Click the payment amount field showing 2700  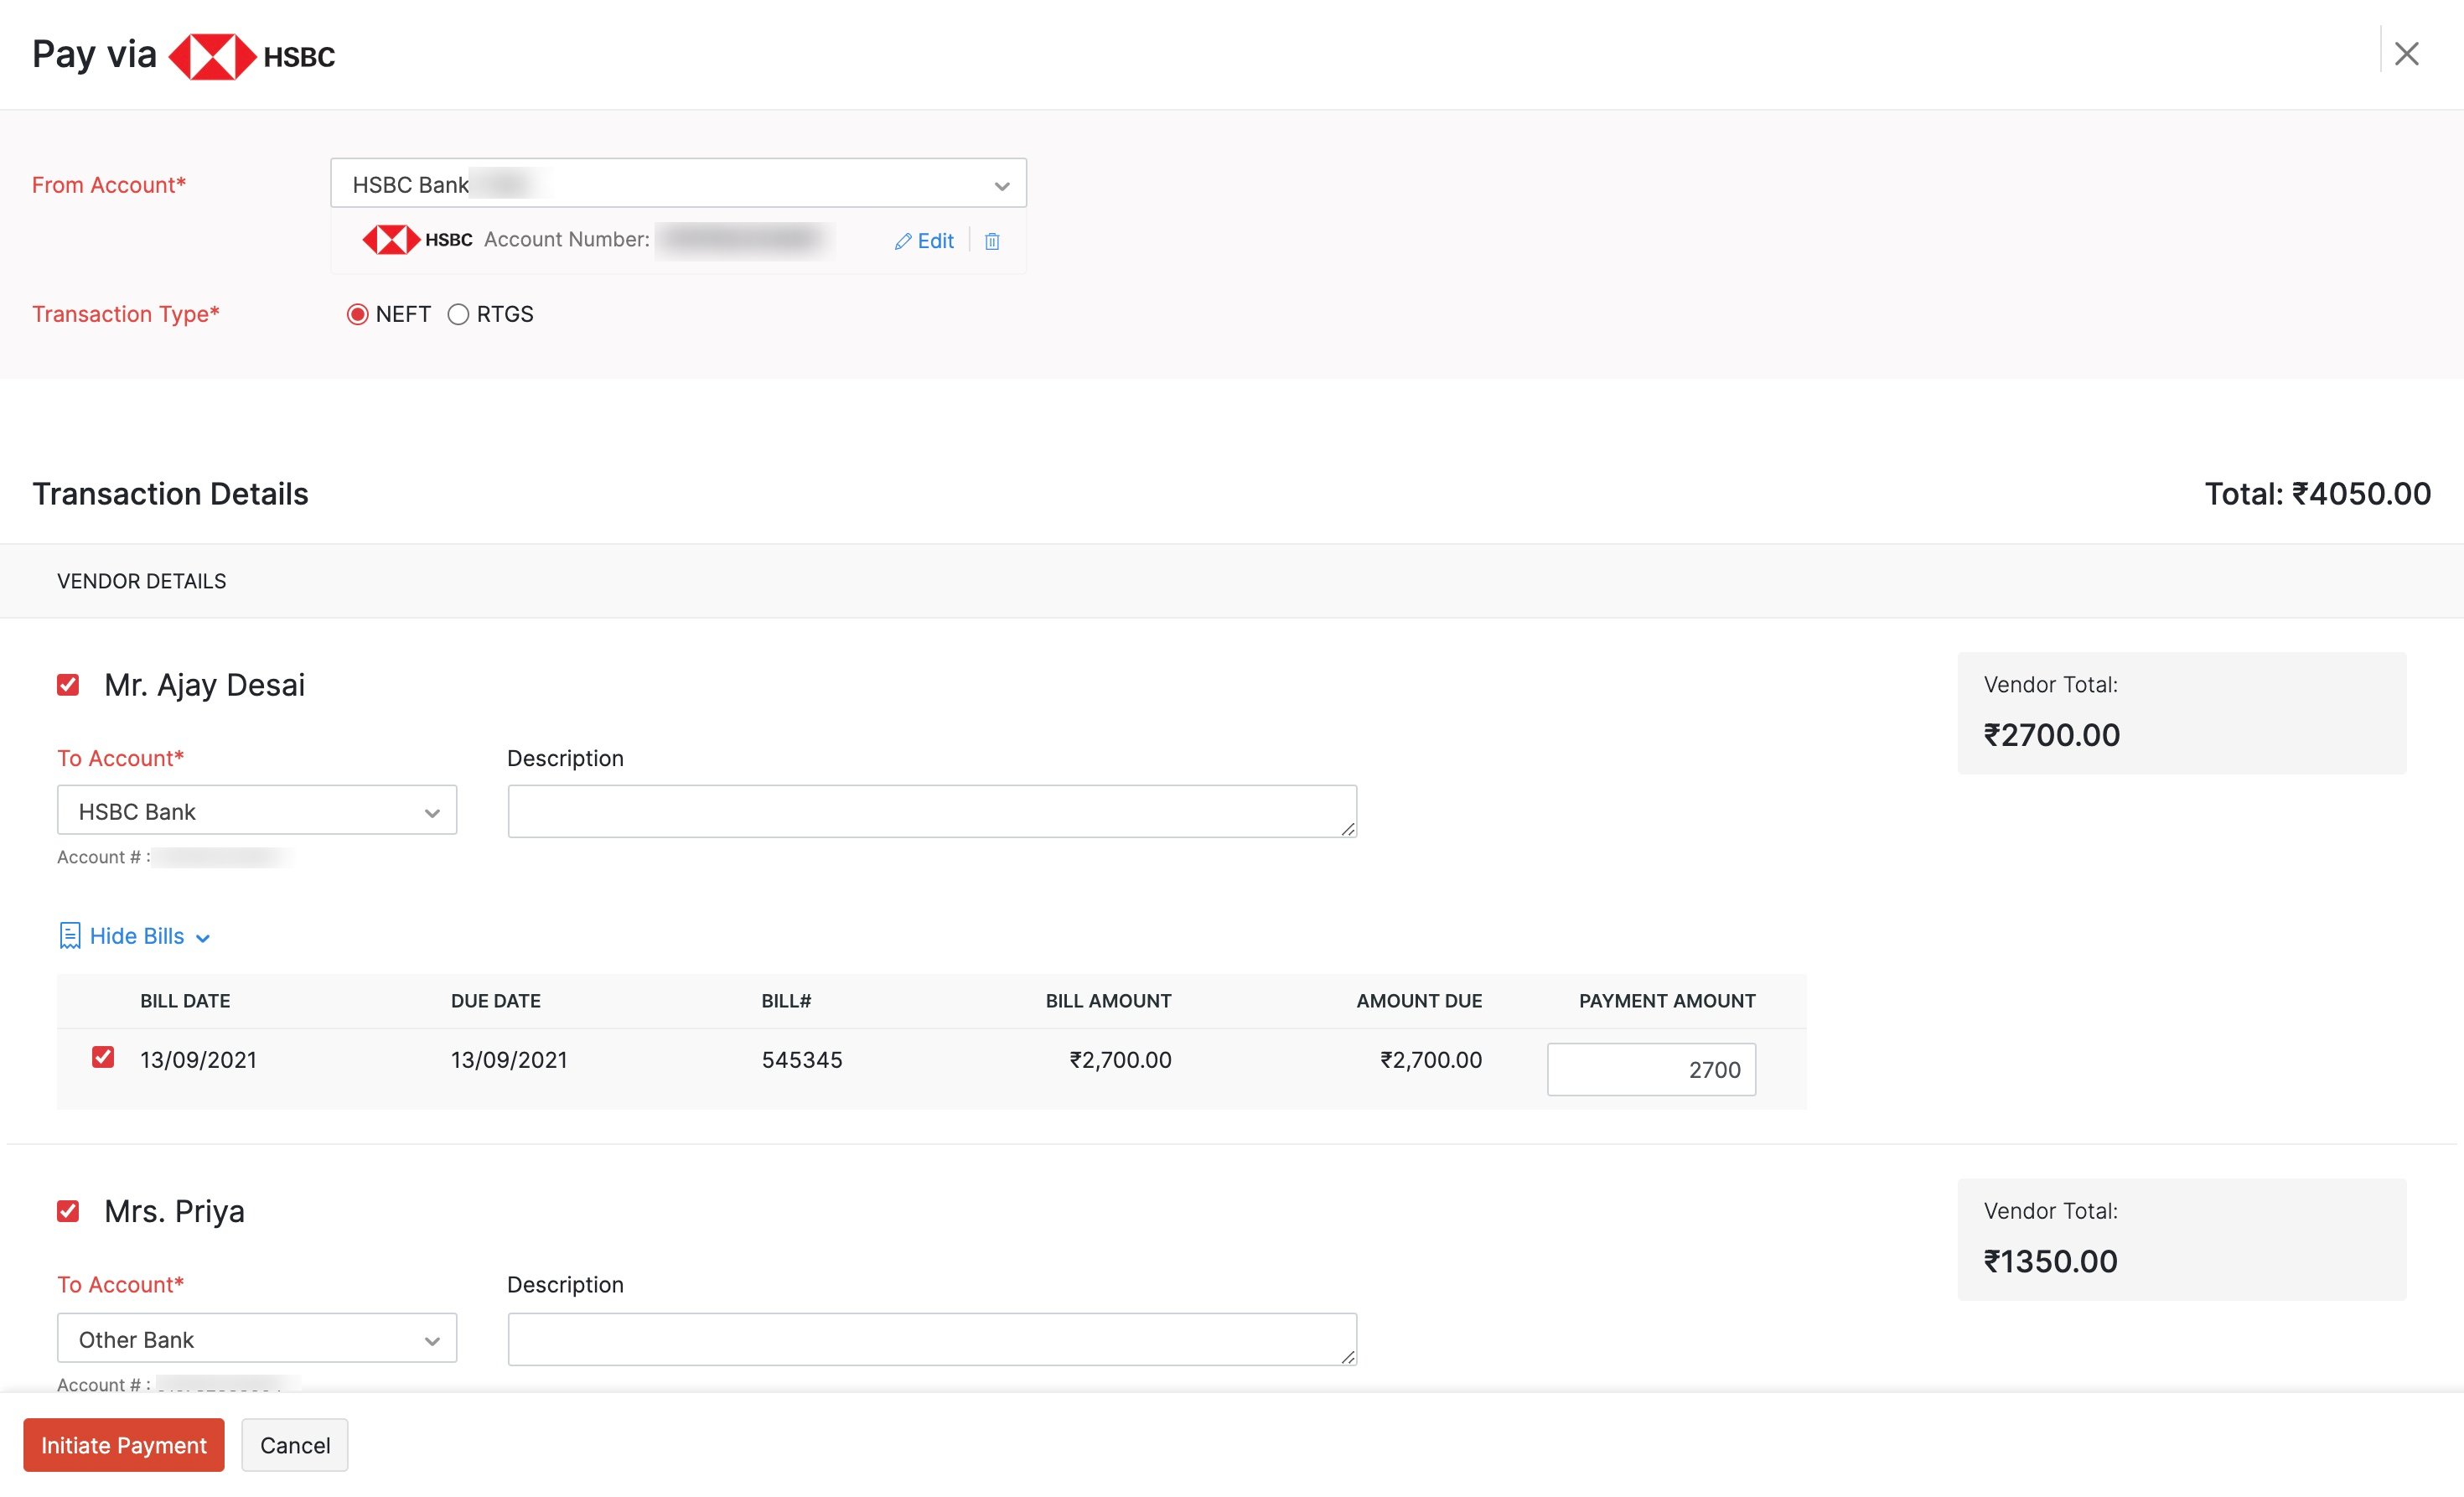coord(1650,1069)
